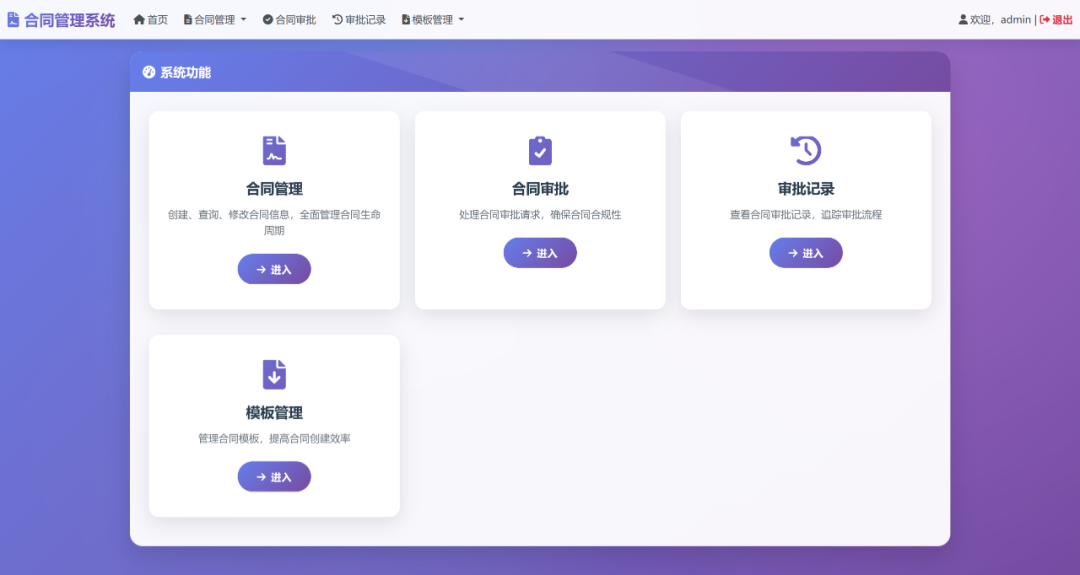Click the 合同管理系统 logo icon in navbar

[13, 20]
